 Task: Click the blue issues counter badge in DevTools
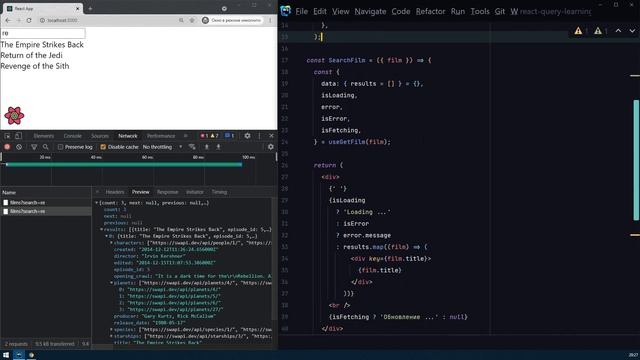229,136
